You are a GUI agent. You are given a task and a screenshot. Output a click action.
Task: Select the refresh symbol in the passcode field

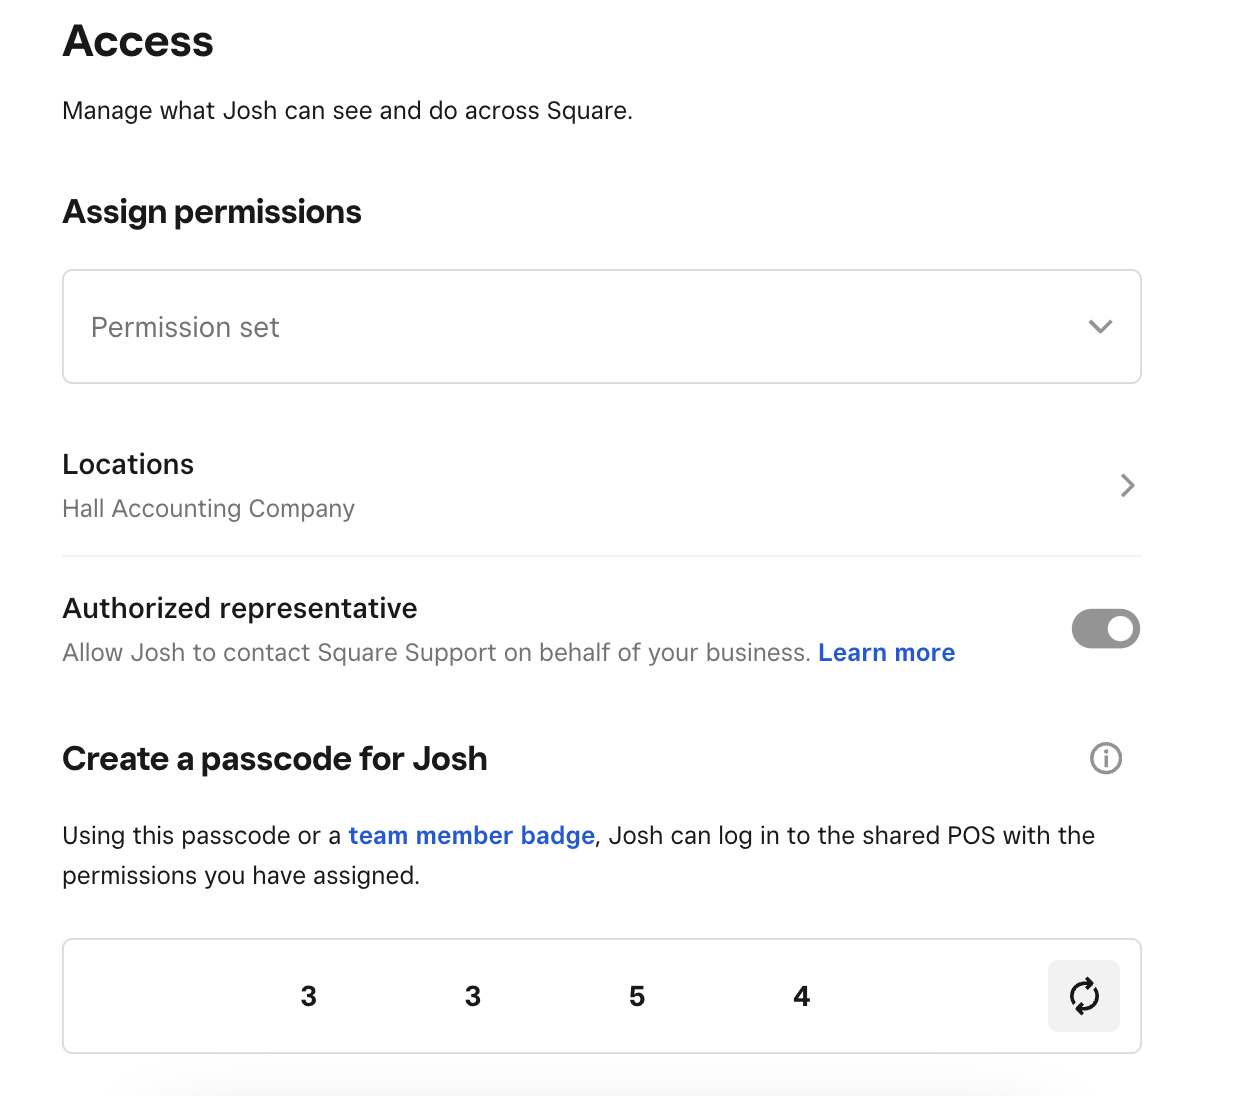(x=1084, y=995)
